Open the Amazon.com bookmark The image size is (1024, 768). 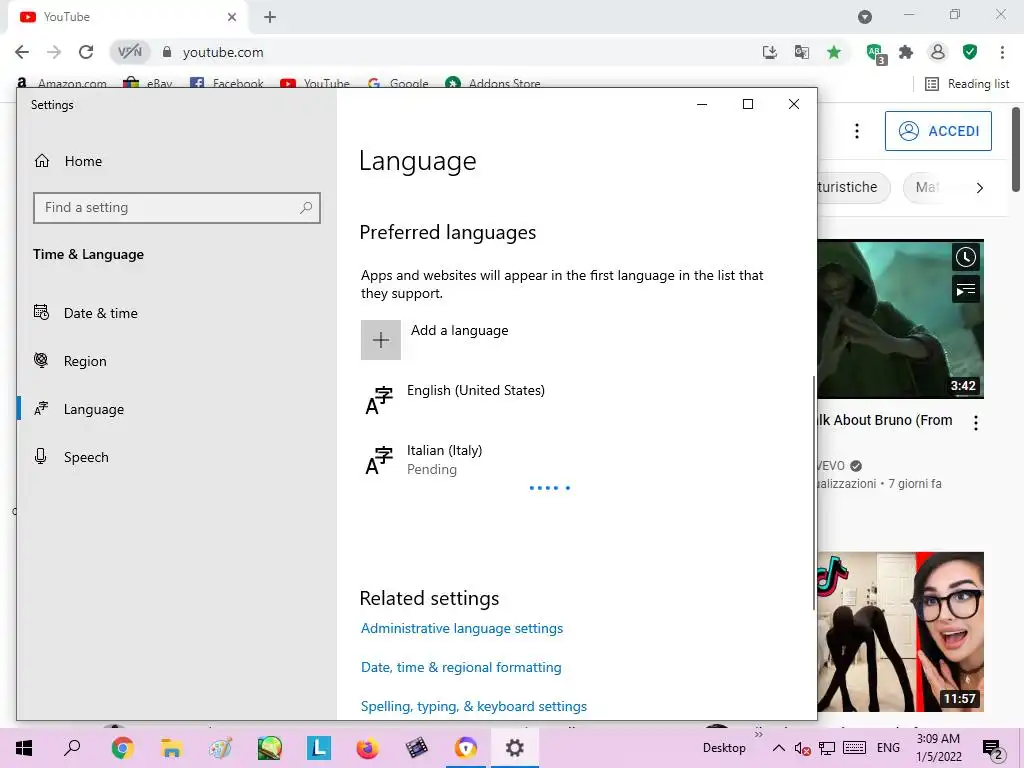pos(61,84)
